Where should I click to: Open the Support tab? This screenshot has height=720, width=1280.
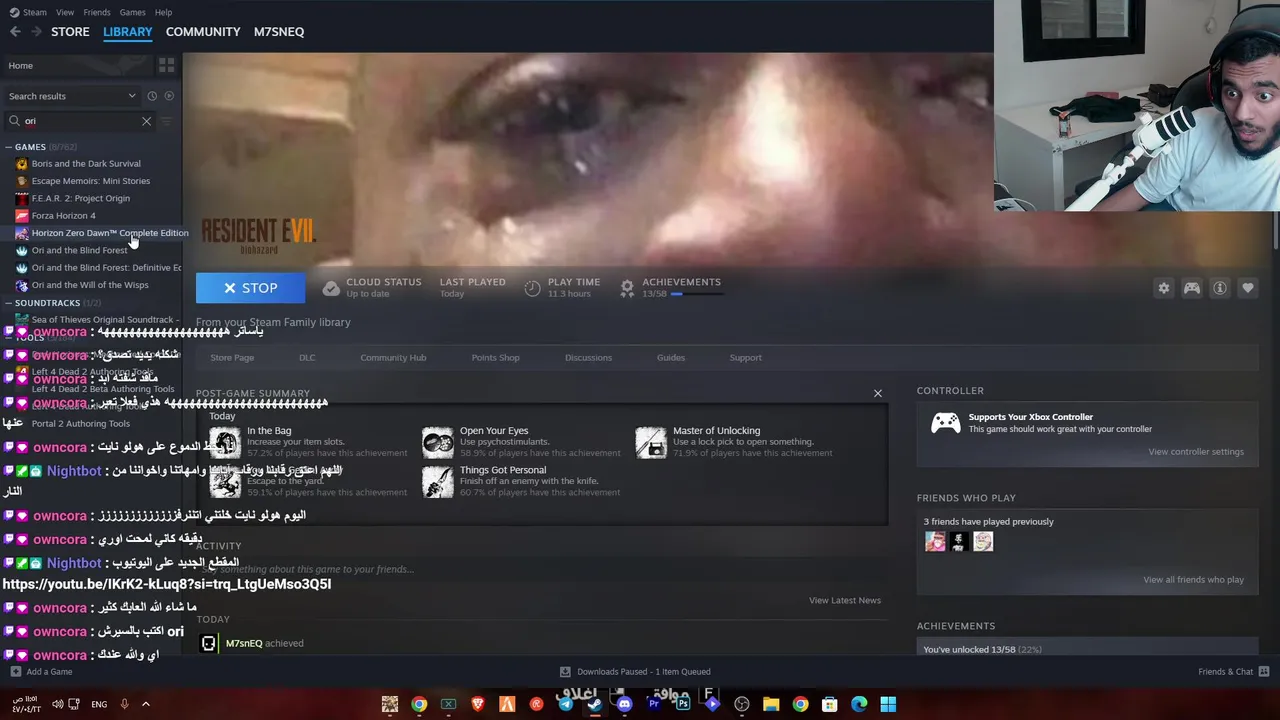tap(745, 358)
